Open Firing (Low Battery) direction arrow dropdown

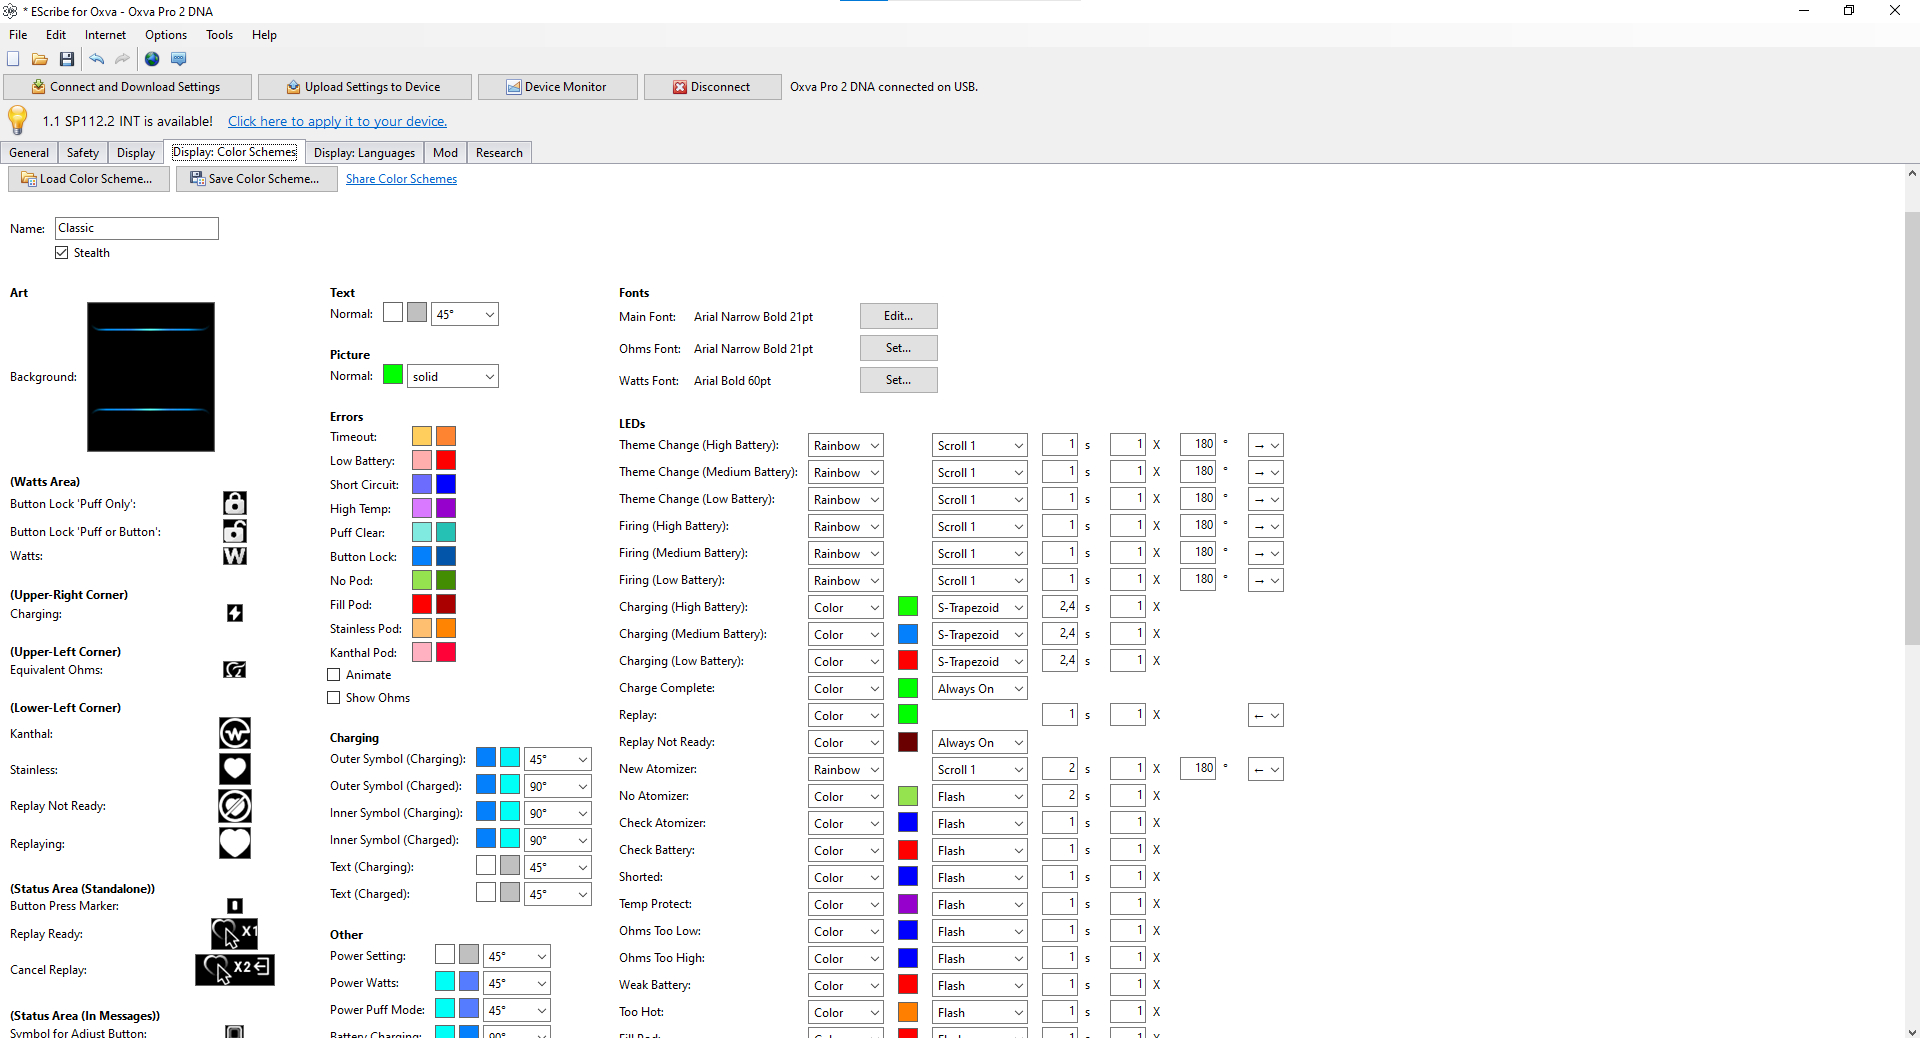pyautogui.click(x=1266, y=580)
